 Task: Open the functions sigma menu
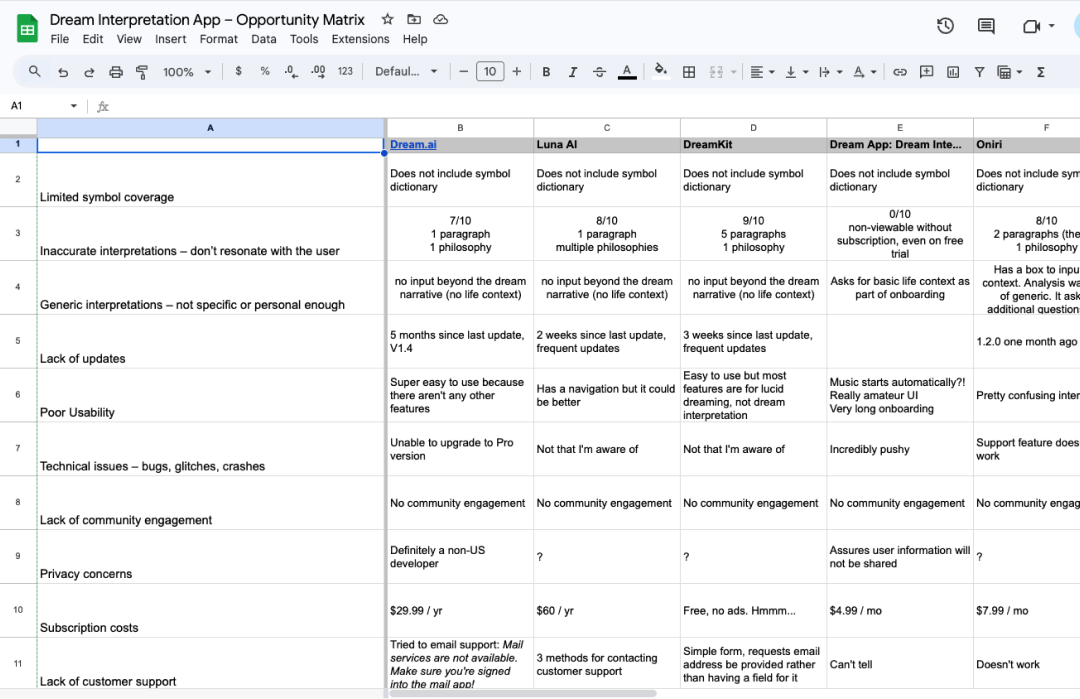point(1041,72)
